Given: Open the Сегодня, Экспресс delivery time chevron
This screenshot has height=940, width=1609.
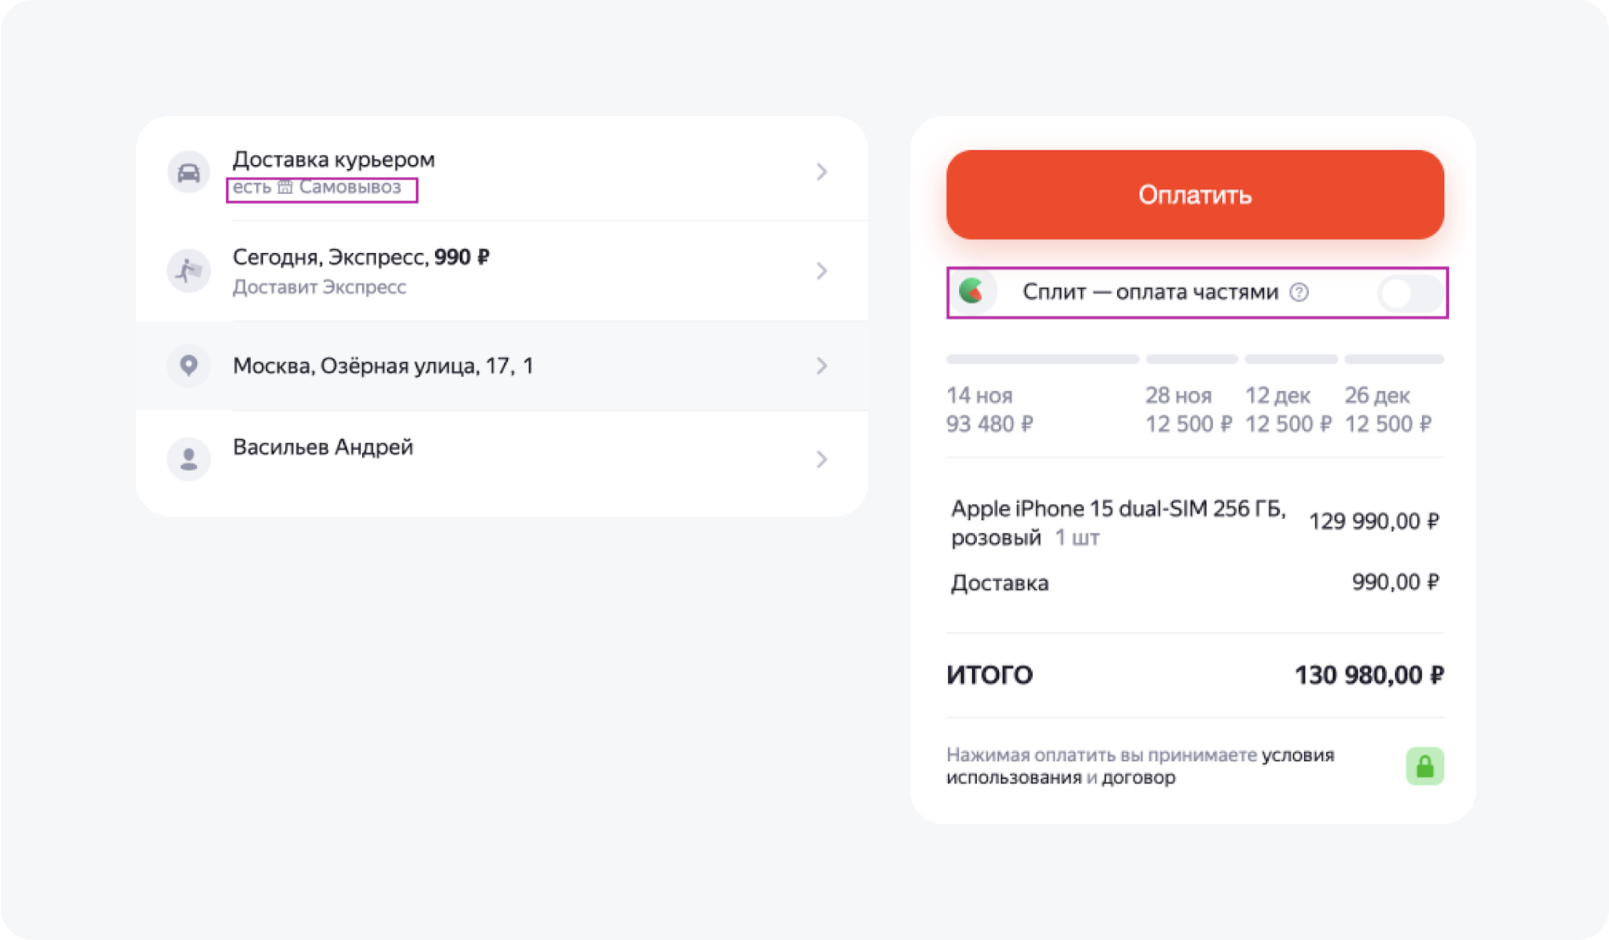Looking at the screenshot, I should (822, 271).
